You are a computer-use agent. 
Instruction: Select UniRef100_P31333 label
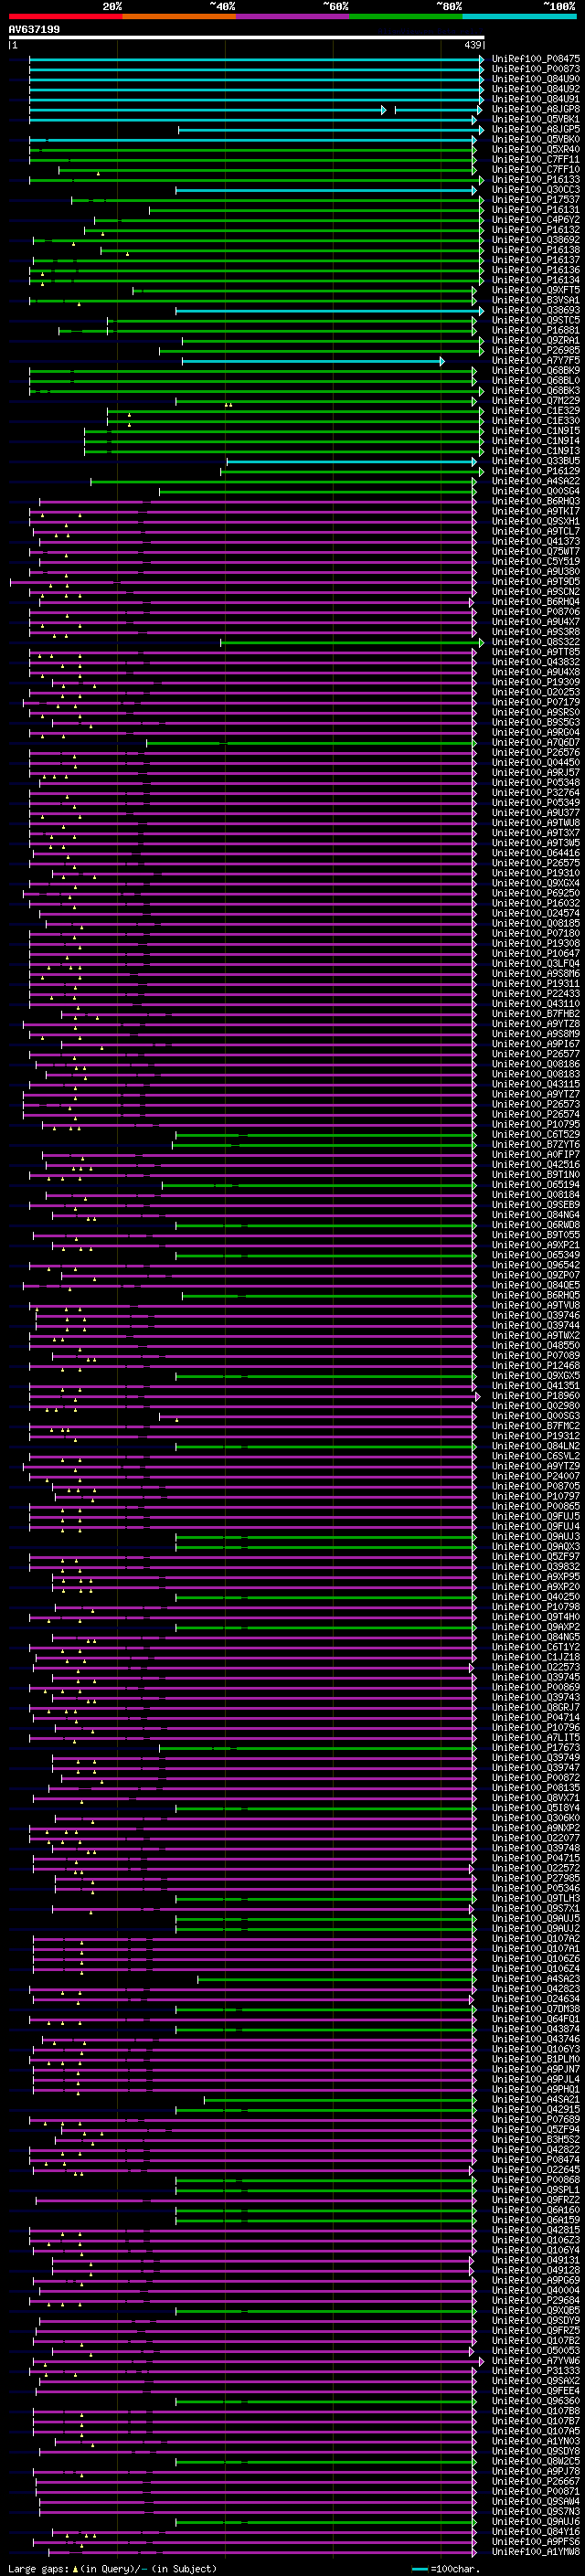click(536, 2370)
